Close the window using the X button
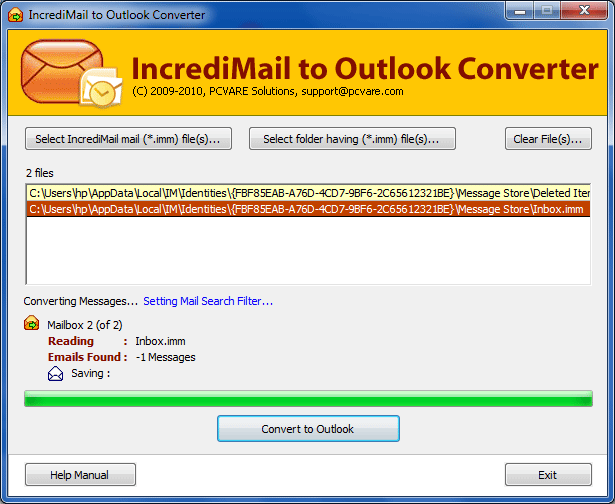Screen dimensions: 615x504 click(584, 11)
